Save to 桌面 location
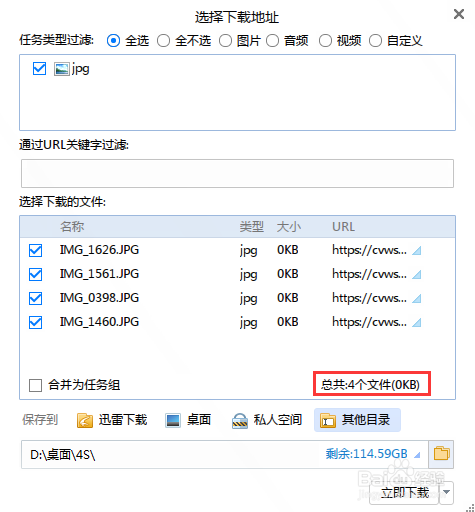475x512 pixels. click(x=188, y=420)
